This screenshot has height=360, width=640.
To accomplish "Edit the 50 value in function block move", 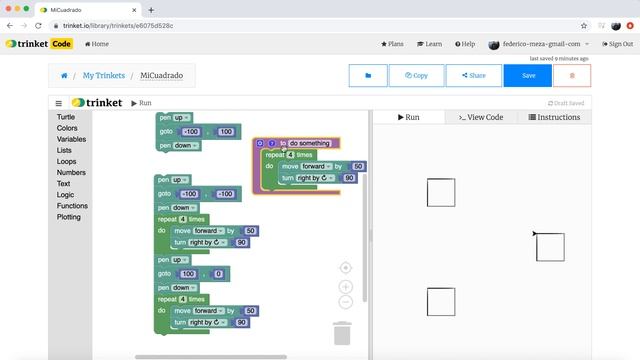I will (x=358, y=167).
